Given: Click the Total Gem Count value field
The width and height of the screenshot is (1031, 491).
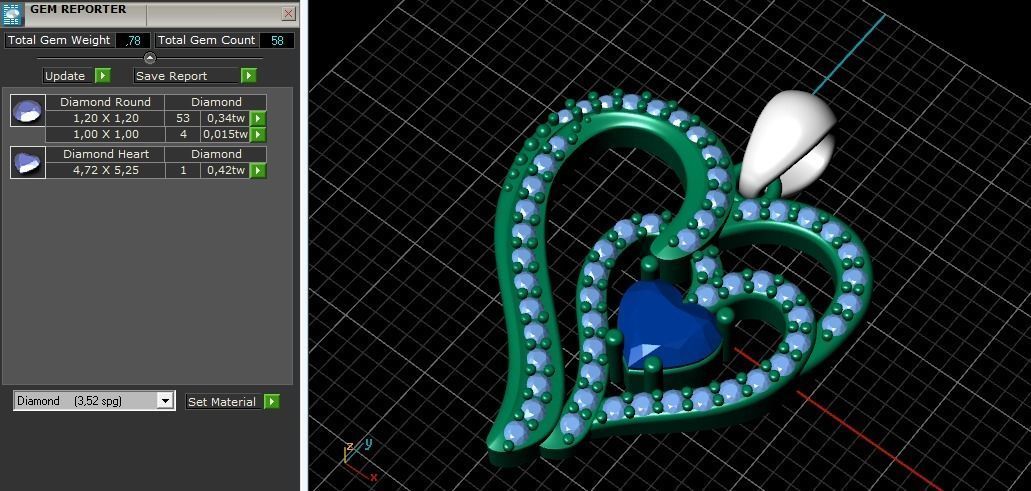Looking at the screenshot, I should coord(277,40).
